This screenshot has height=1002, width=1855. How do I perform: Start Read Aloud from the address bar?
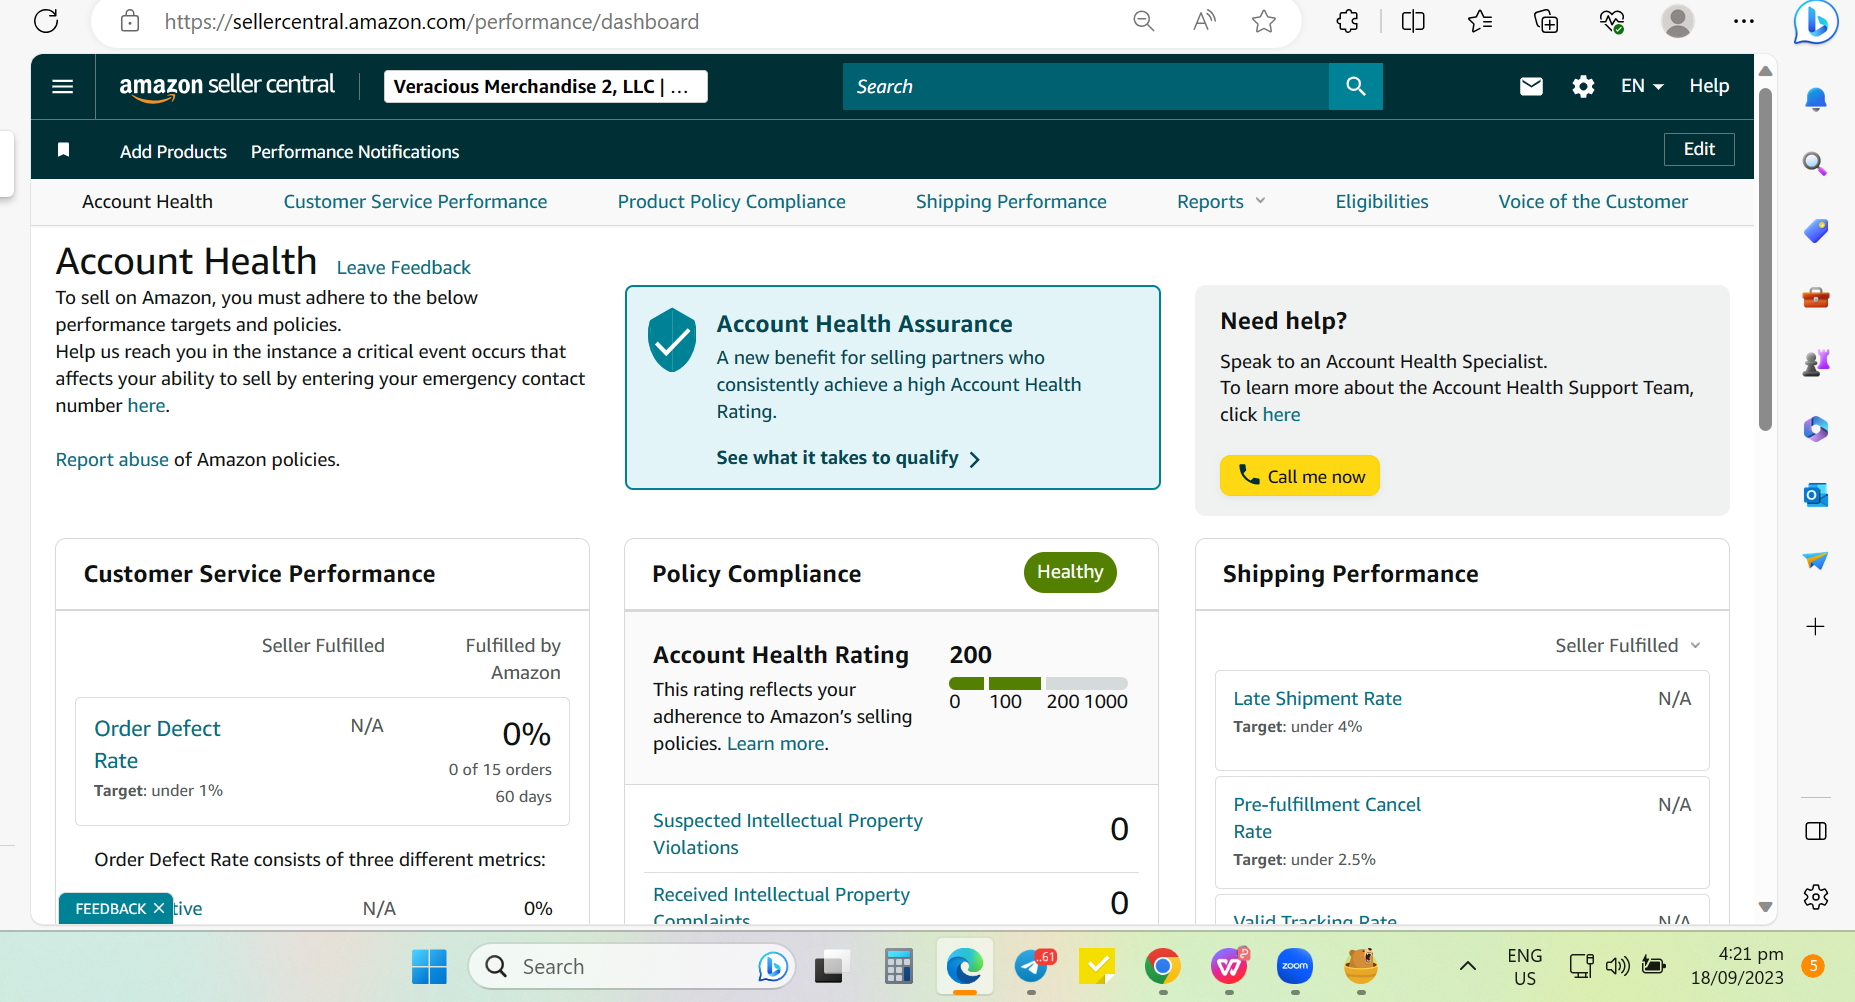(1204, 21)
